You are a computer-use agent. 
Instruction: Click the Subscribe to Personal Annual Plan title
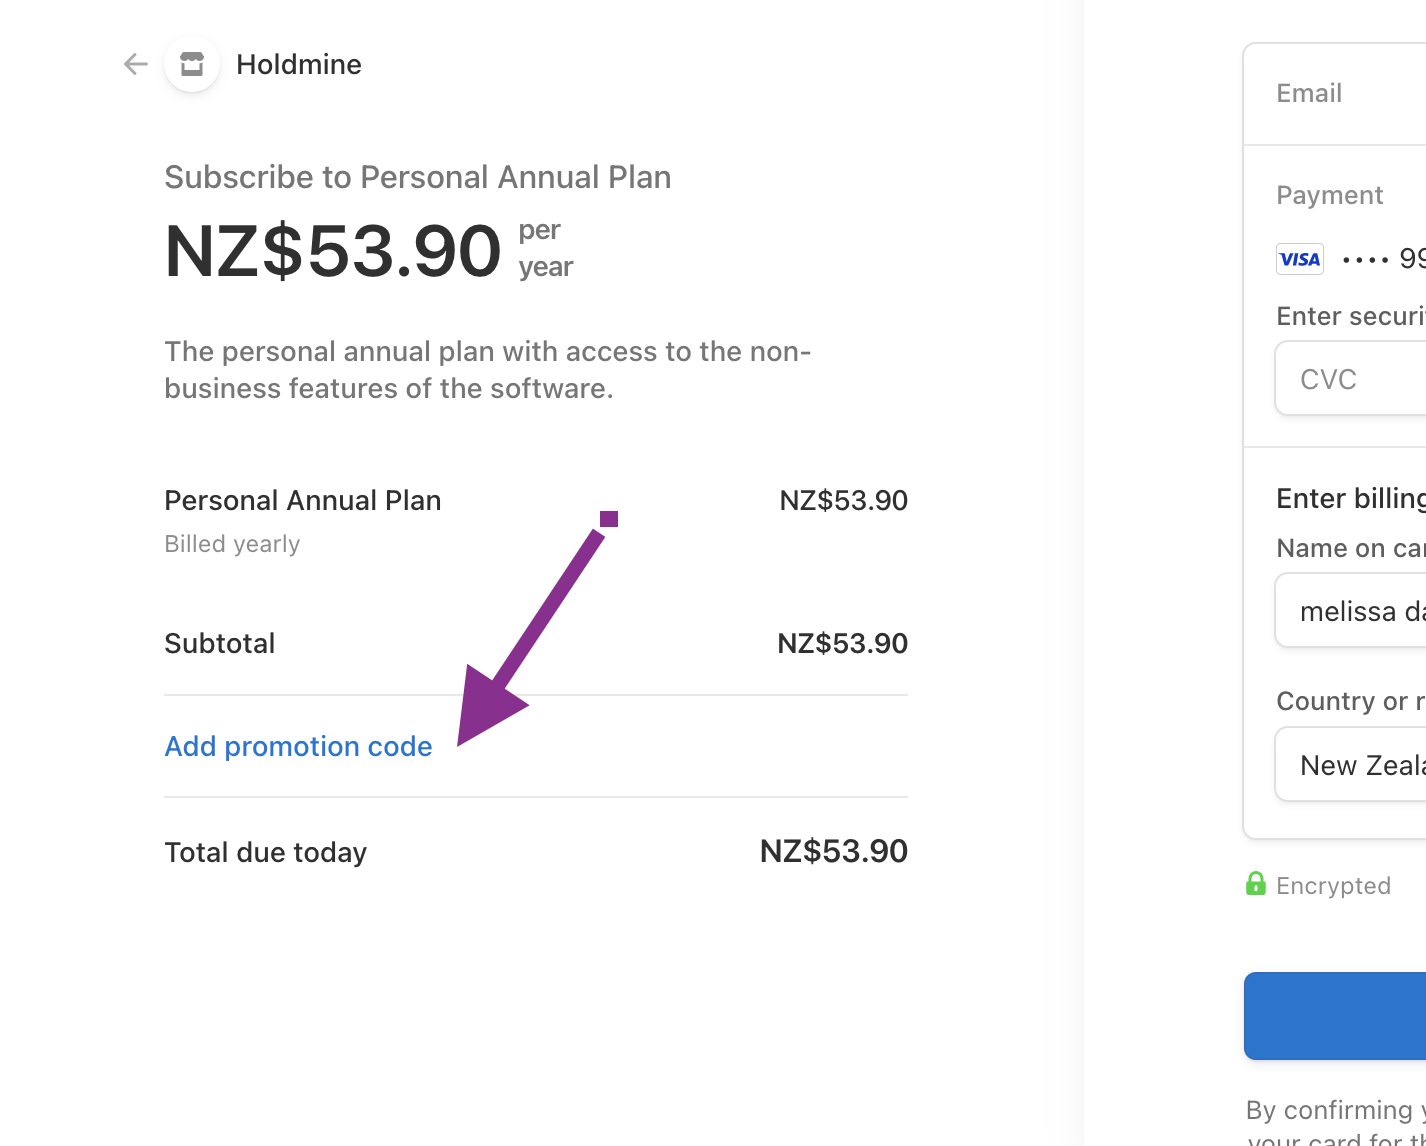[417, 178]
